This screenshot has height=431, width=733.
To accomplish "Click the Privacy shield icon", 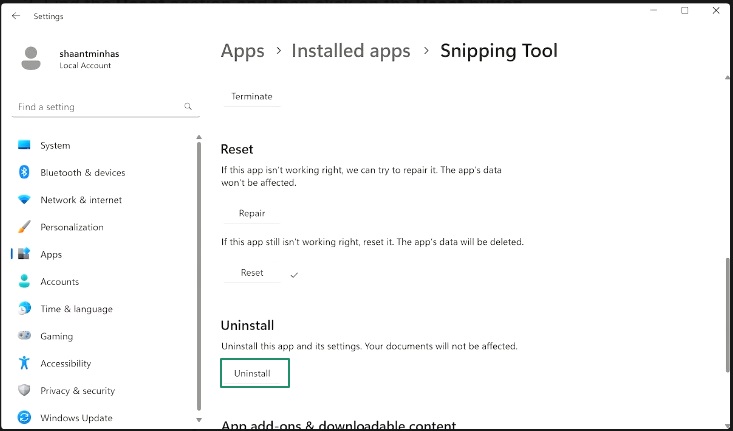I will (24, 390).
